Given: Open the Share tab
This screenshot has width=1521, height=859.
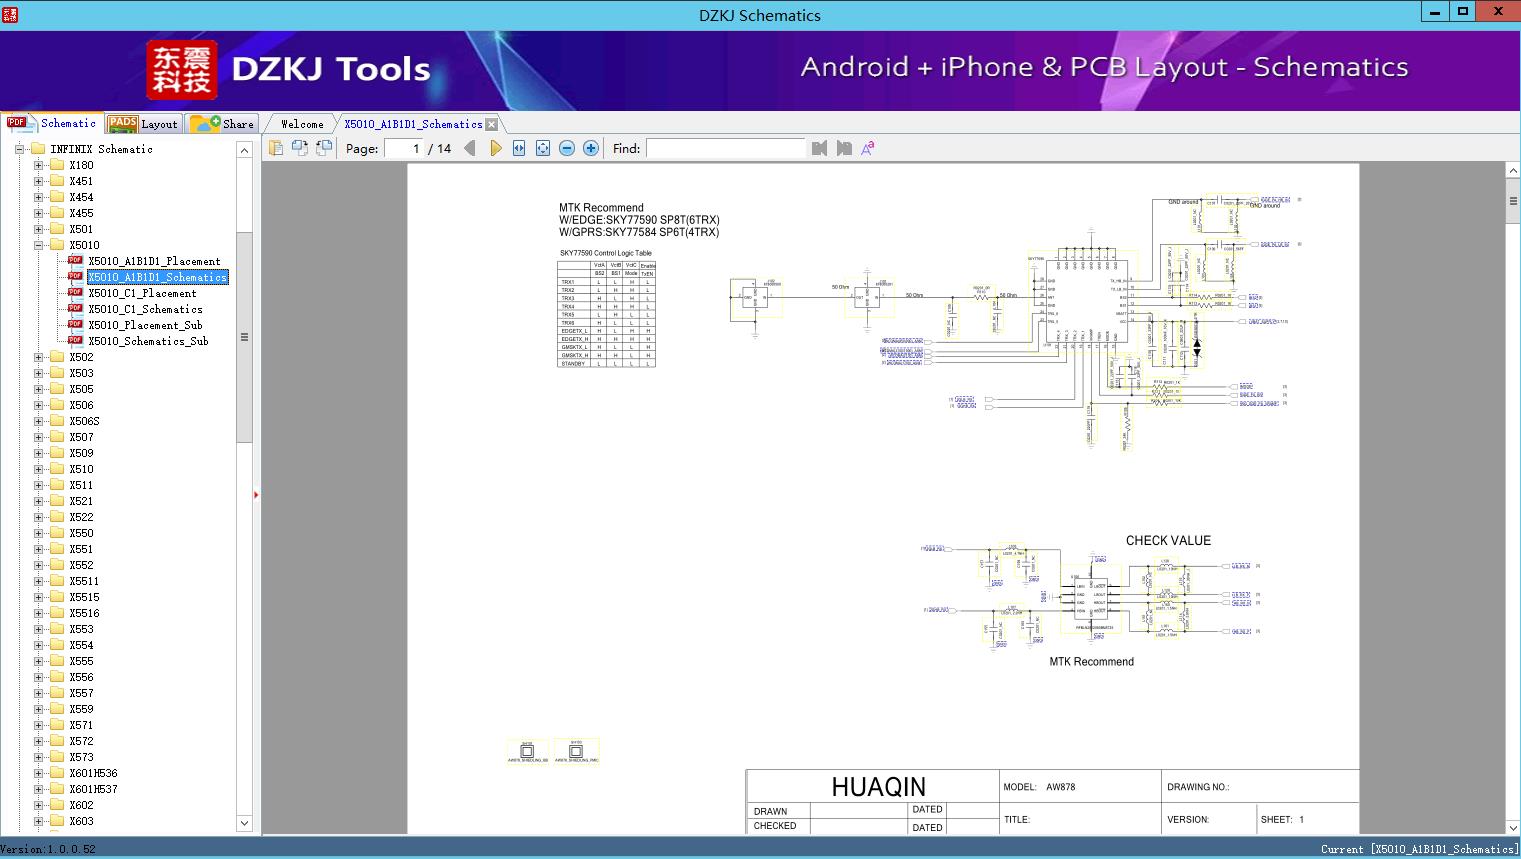Looking at the screenshot, I should coord(223,124).
